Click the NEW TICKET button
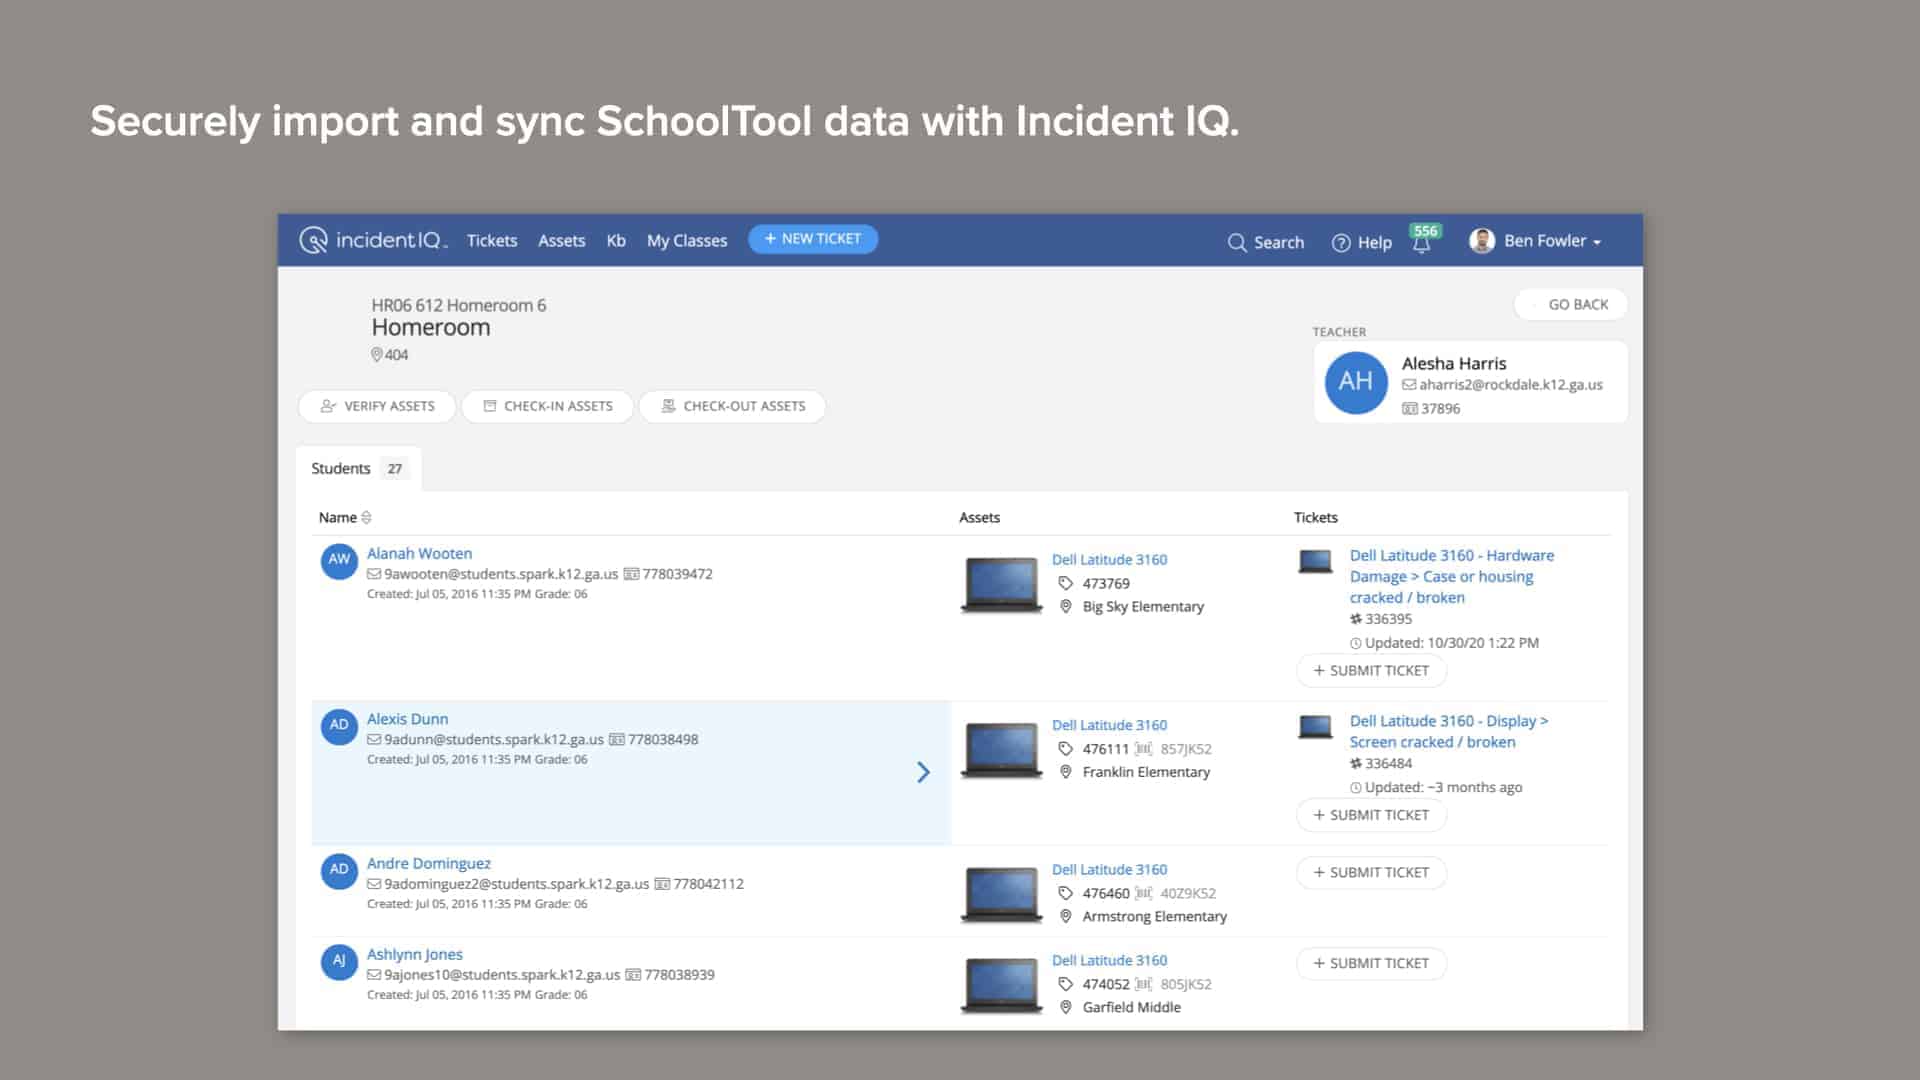This screenshot has height=1080, width=1920. click(x=812, y=238)
